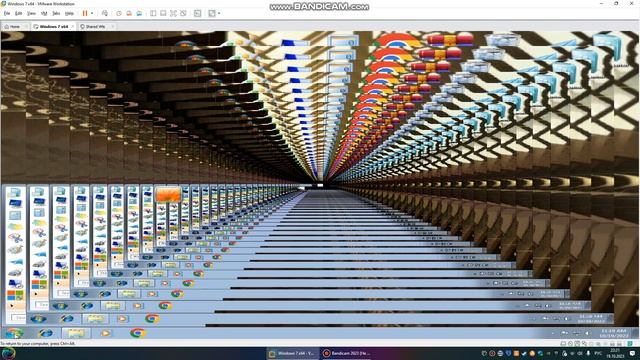Click the VMware message log icon in status bar
Viewport: 640px width, 360px height.
630,344
